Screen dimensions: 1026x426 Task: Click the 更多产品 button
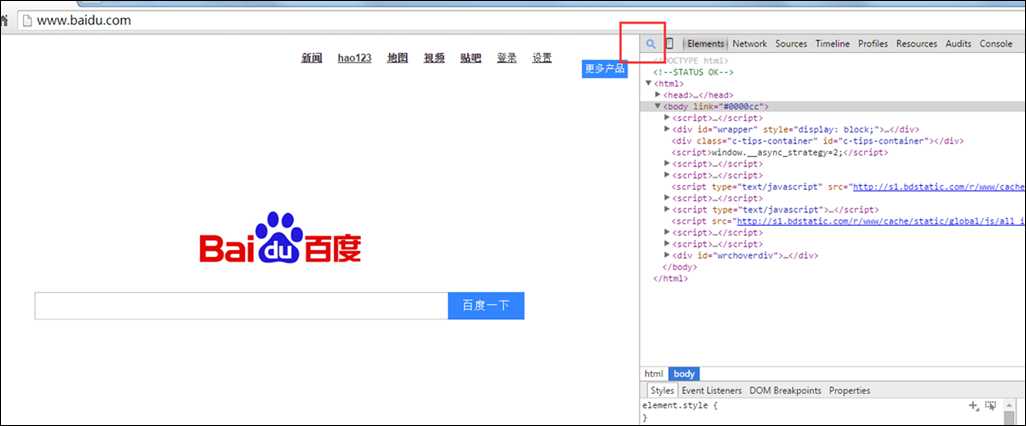click(x=605, y=69)
